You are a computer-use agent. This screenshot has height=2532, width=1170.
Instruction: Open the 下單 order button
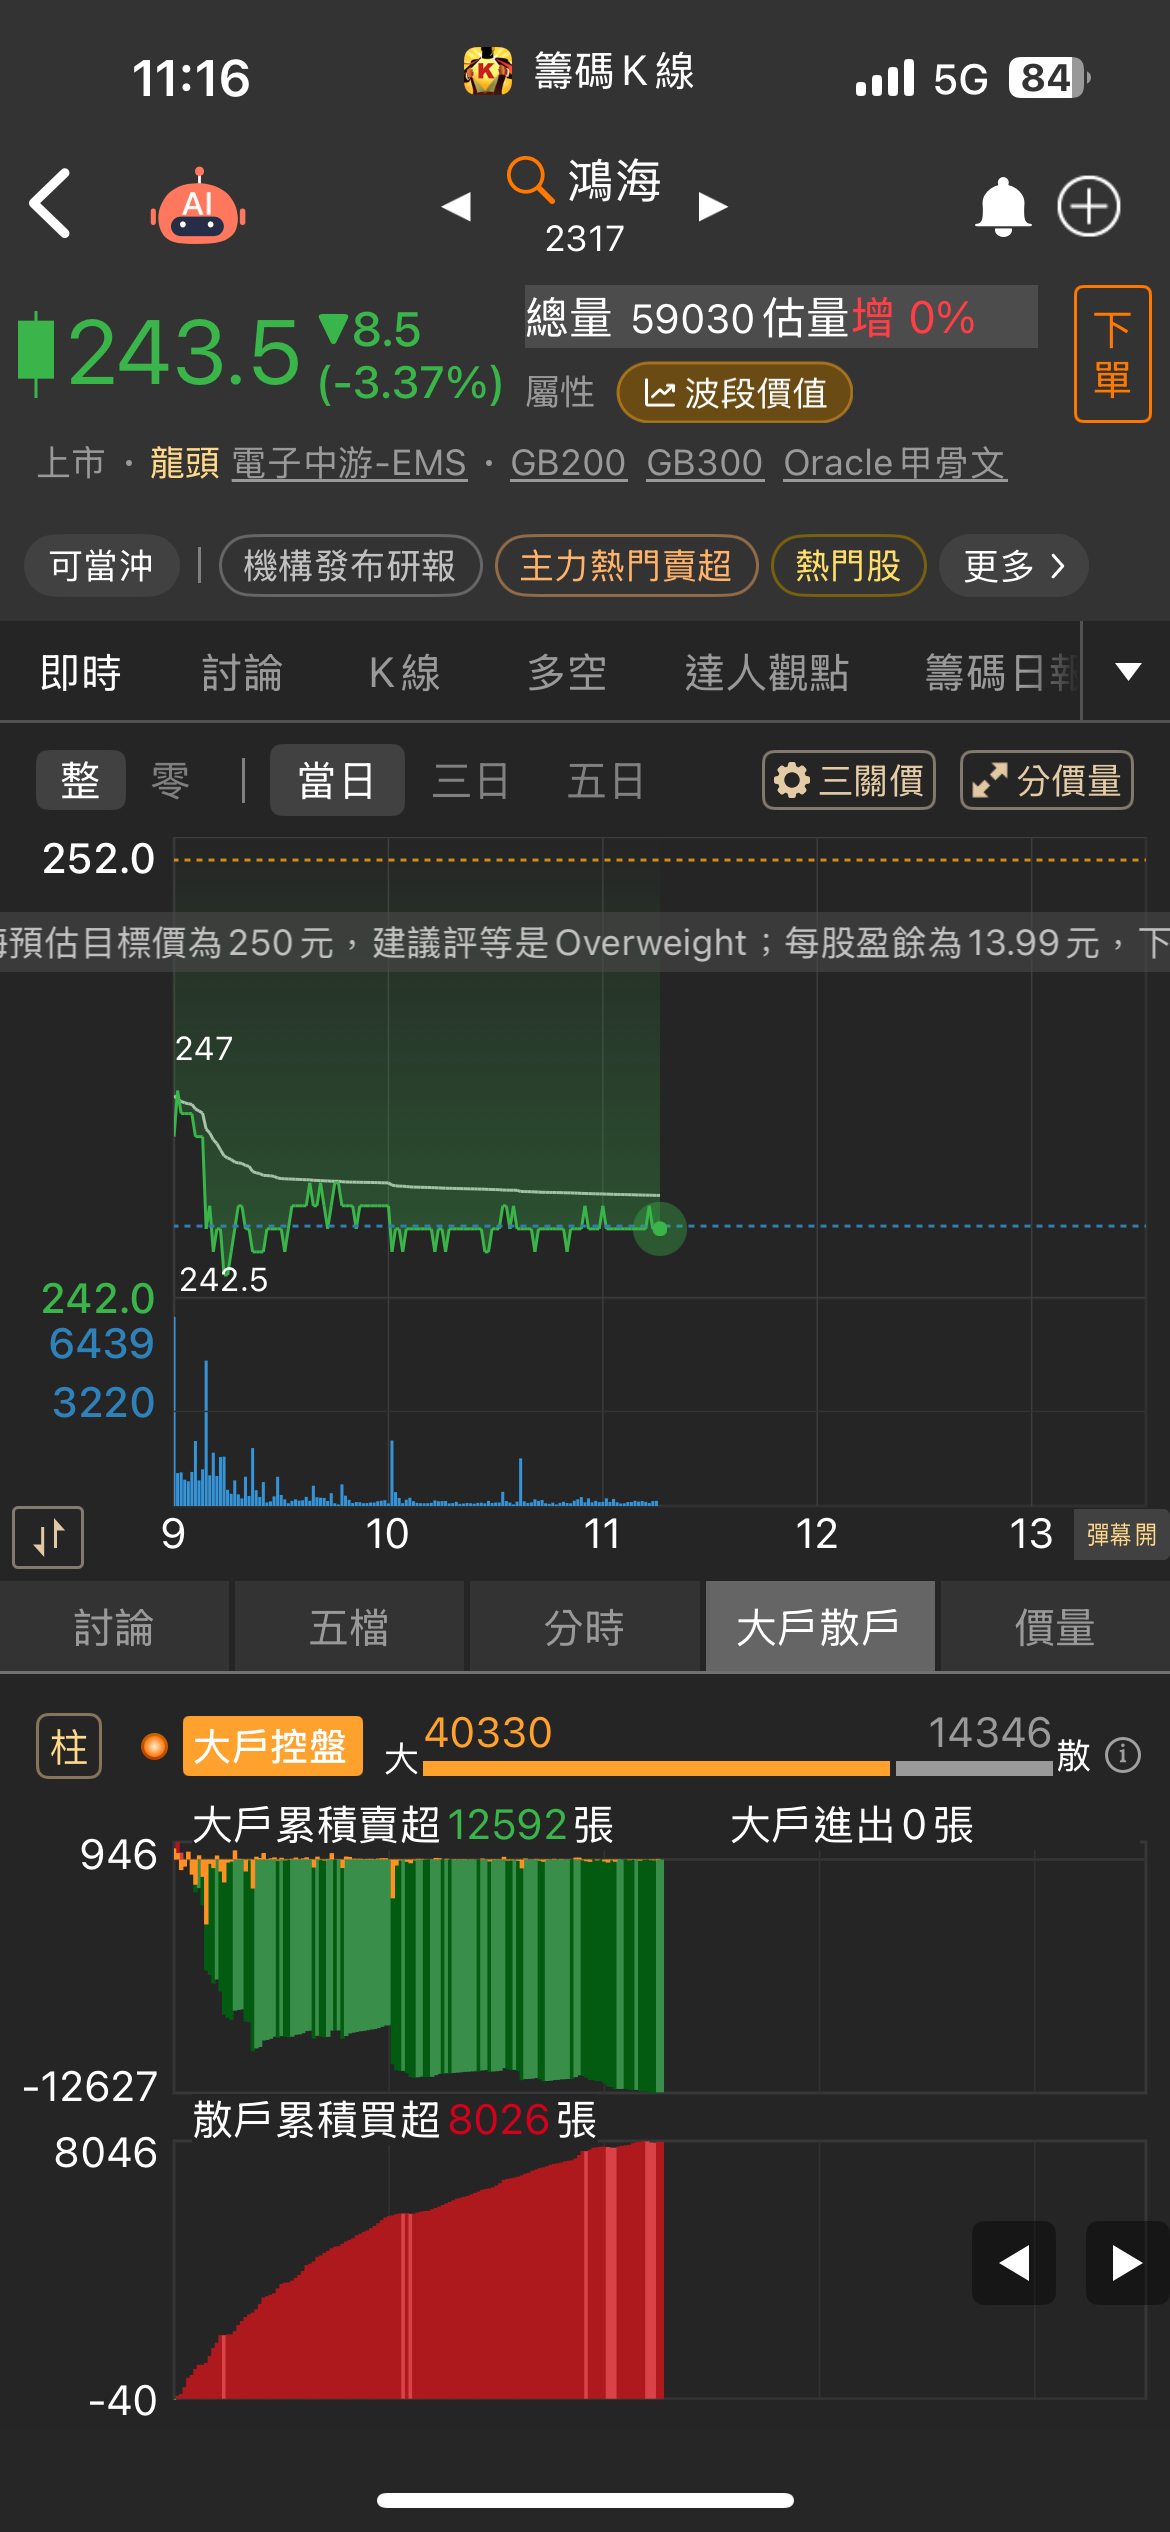1112,354
